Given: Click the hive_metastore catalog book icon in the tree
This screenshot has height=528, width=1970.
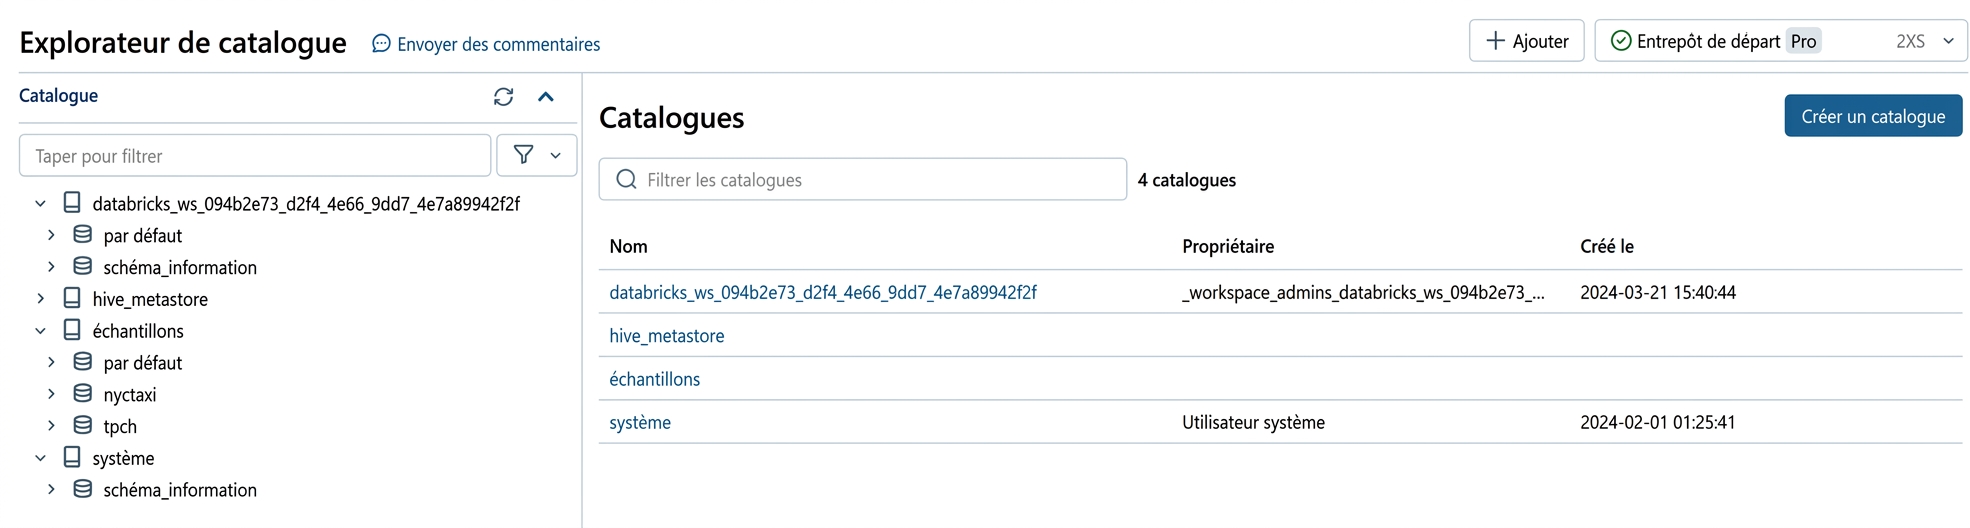Looking at the screenshot, I should click(72, 298).
